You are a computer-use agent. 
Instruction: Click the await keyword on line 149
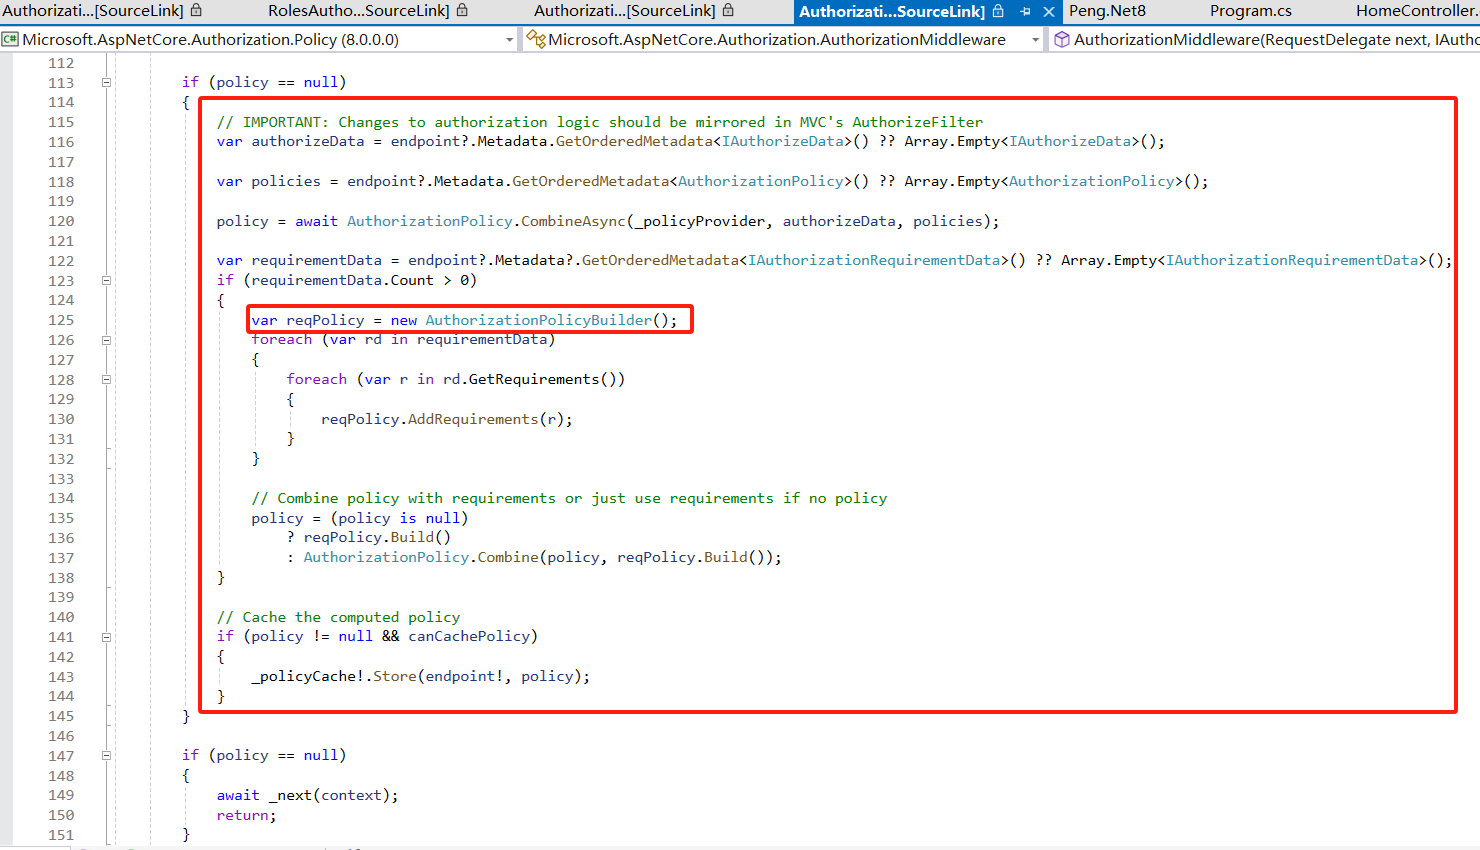(x=238, y=795)
